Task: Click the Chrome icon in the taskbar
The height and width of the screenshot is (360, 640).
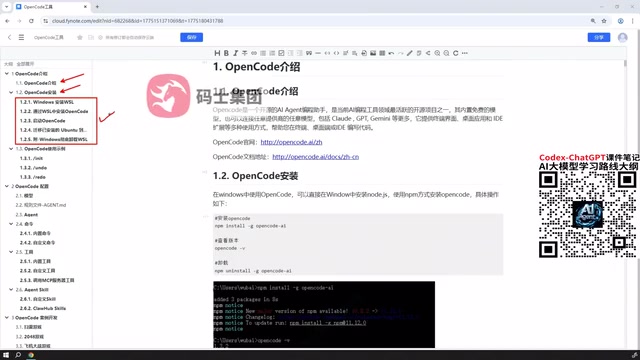Action: click(x=31, y=355)
